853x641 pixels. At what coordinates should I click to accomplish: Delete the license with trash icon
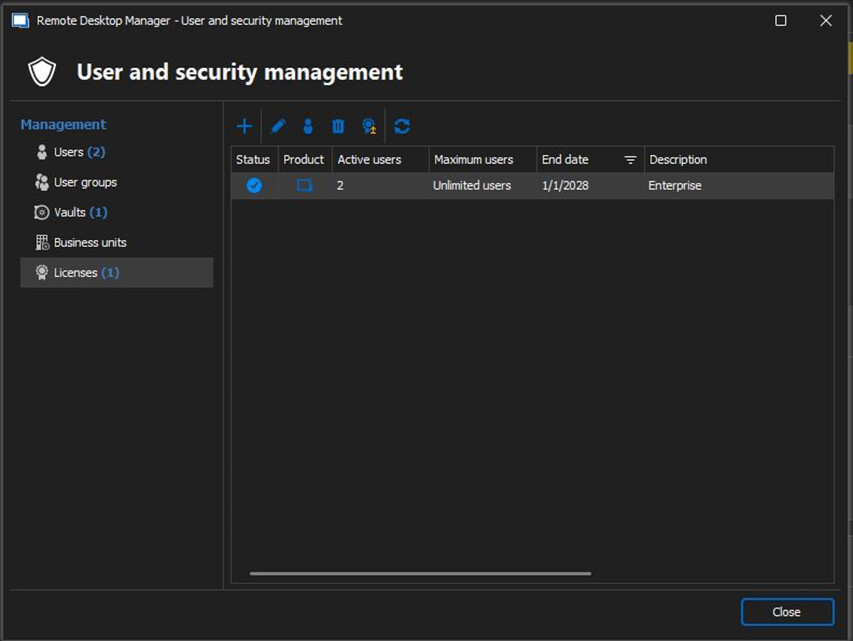tap(338, 126)
